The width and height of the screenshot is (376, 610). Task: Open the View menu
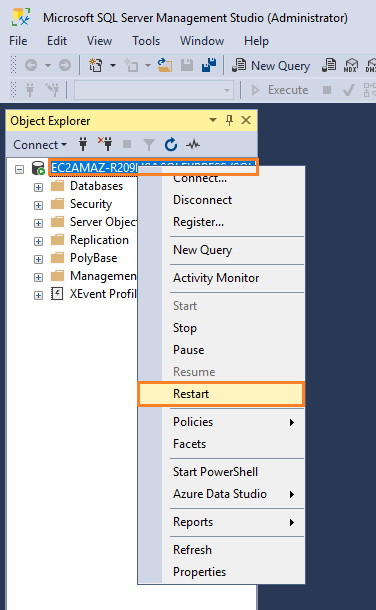point(99,41)
